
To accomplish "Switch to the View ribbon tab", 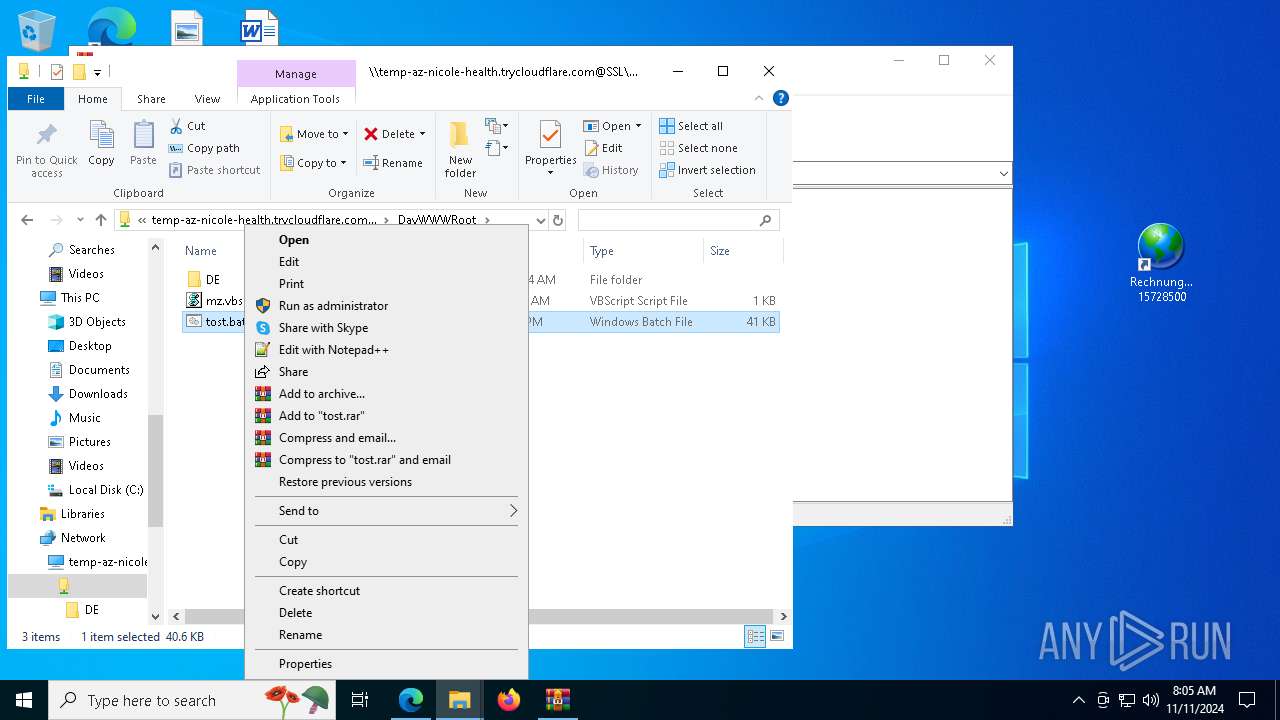I will point(207,99).
